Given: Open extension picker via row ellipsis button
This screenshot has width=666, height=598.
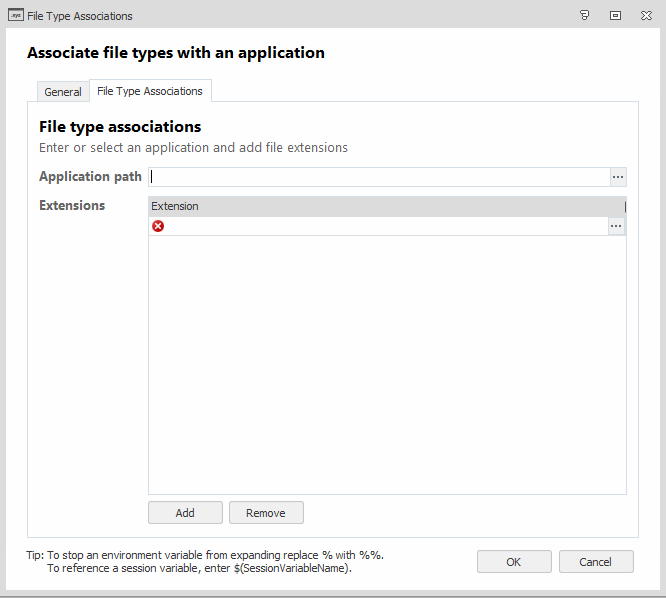Looking at the screenshot, I should tap(617, 226).
